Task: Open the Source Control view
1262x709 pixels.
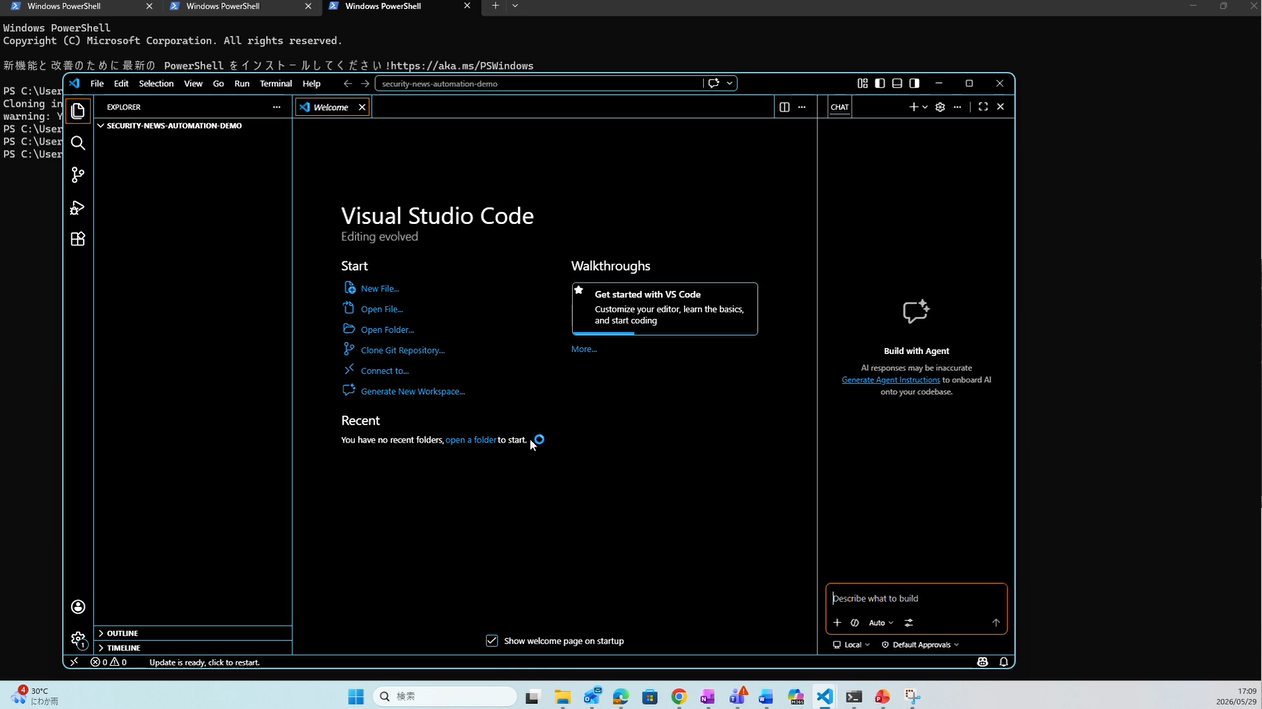Action: click(78, 175)
